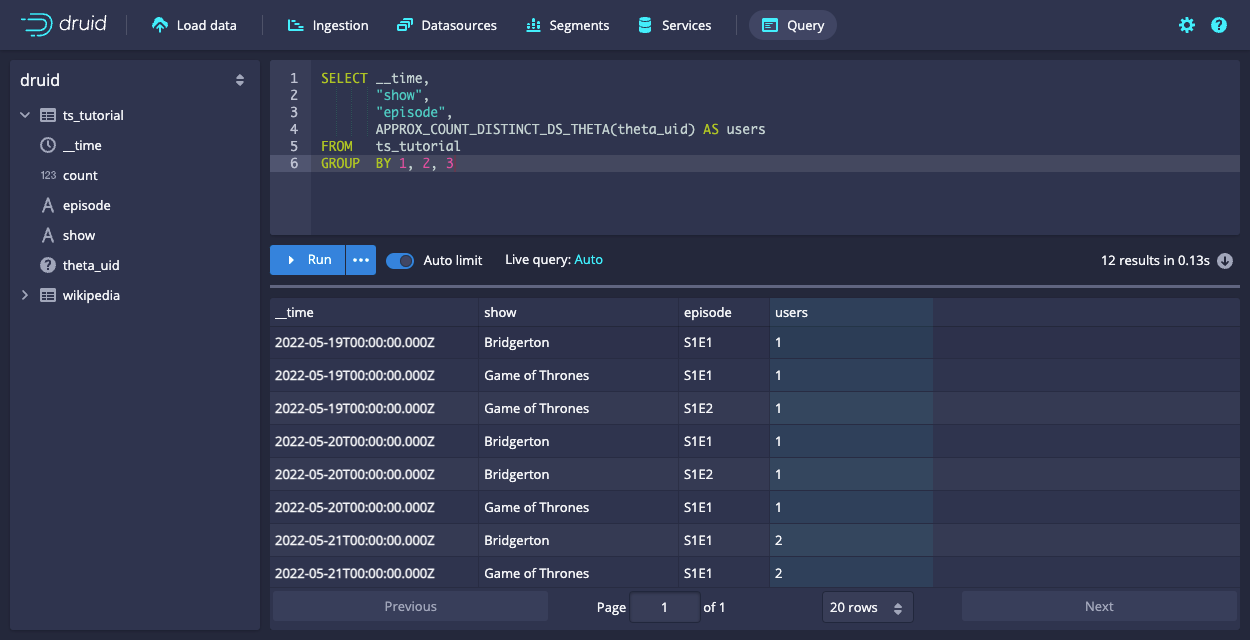This screenshot has height=640, width=1250.
Task: Run the SQL query
Action: (x=308, y=260)
